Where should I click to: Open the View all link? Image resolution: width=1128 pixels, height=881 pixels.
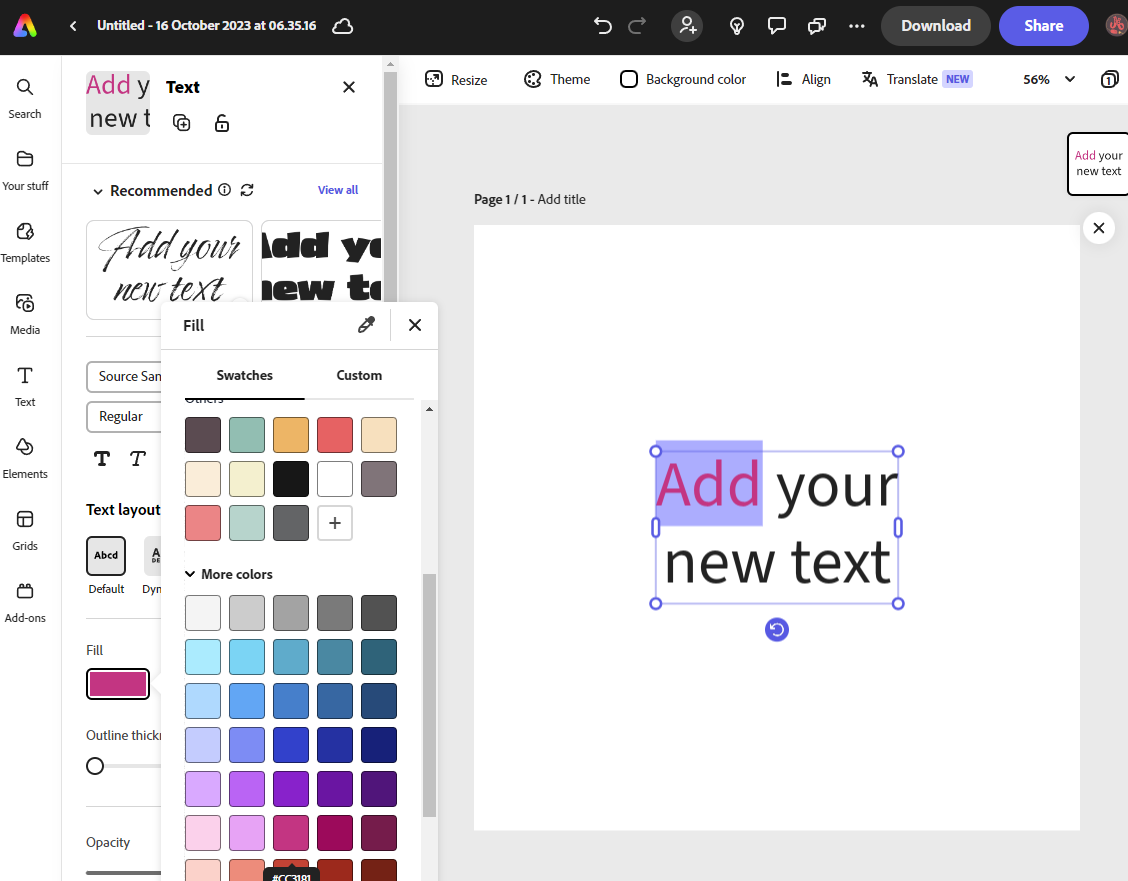tap(337, 190)
